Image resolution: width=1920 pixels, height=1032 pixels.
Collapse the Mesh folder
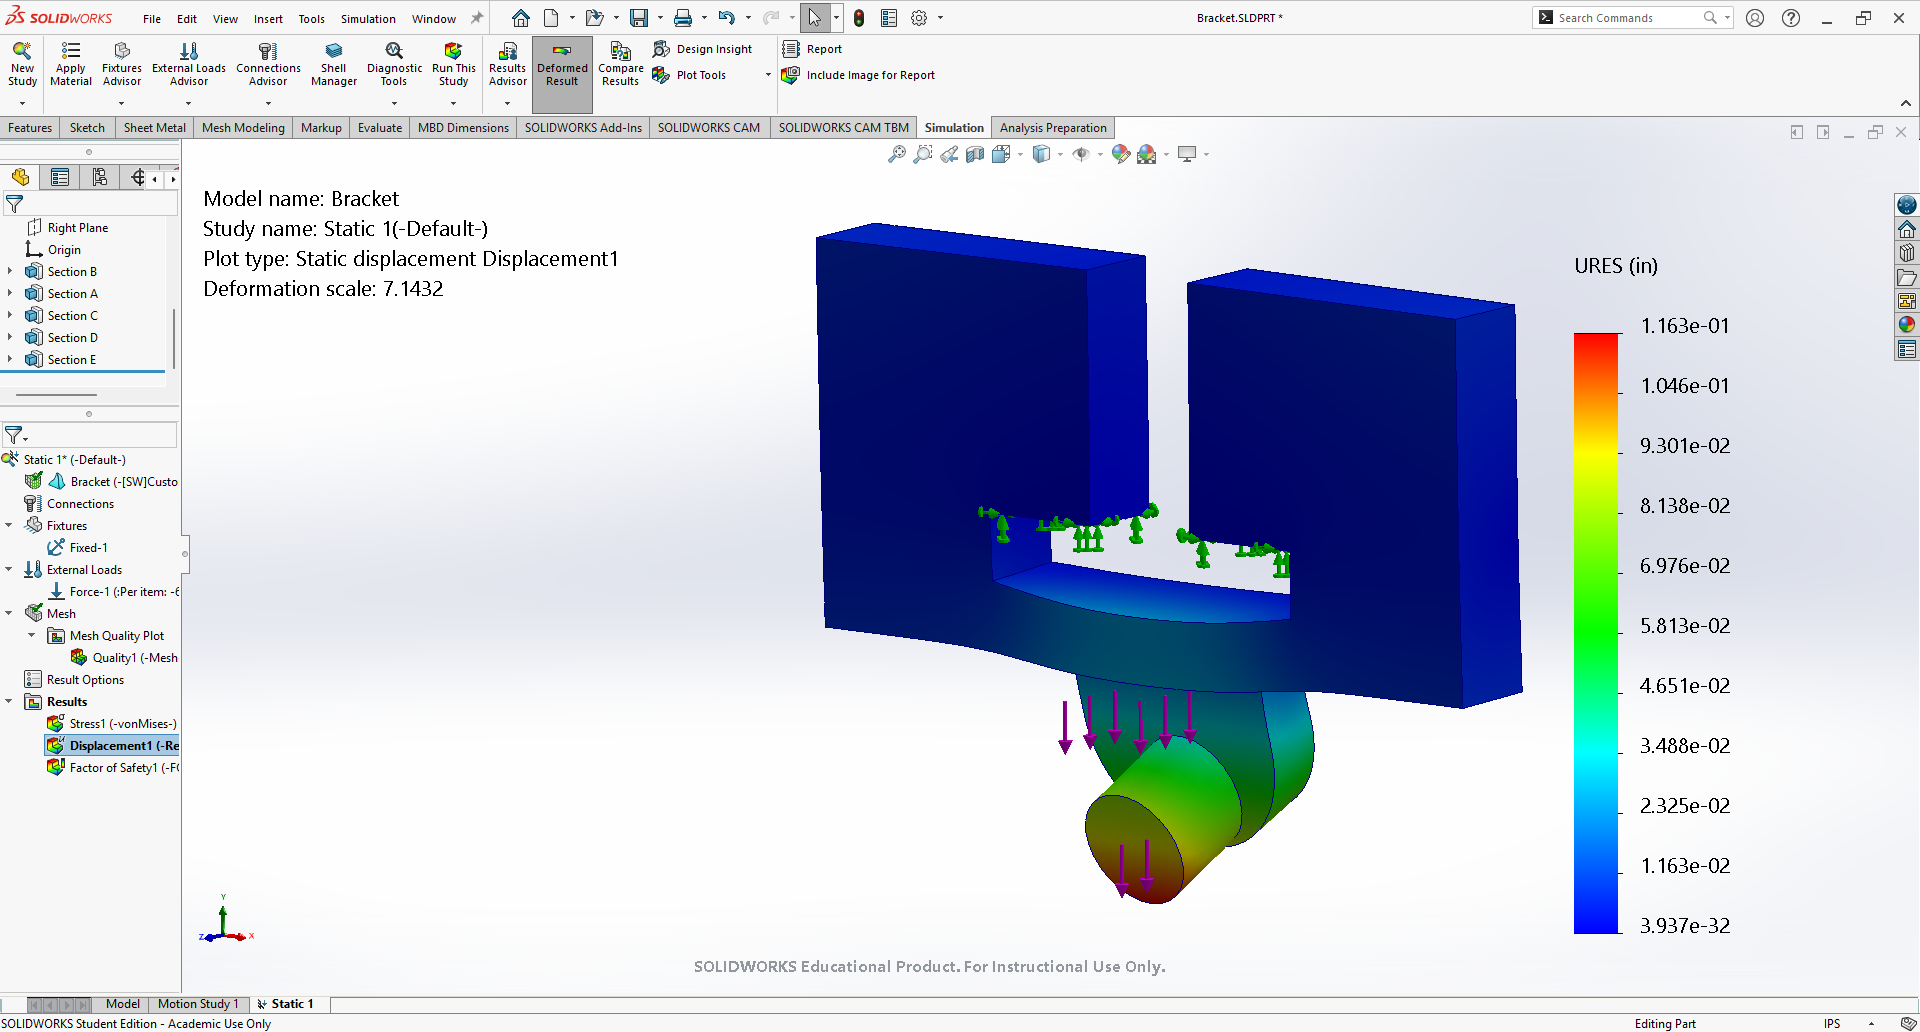tap(9, 613)
